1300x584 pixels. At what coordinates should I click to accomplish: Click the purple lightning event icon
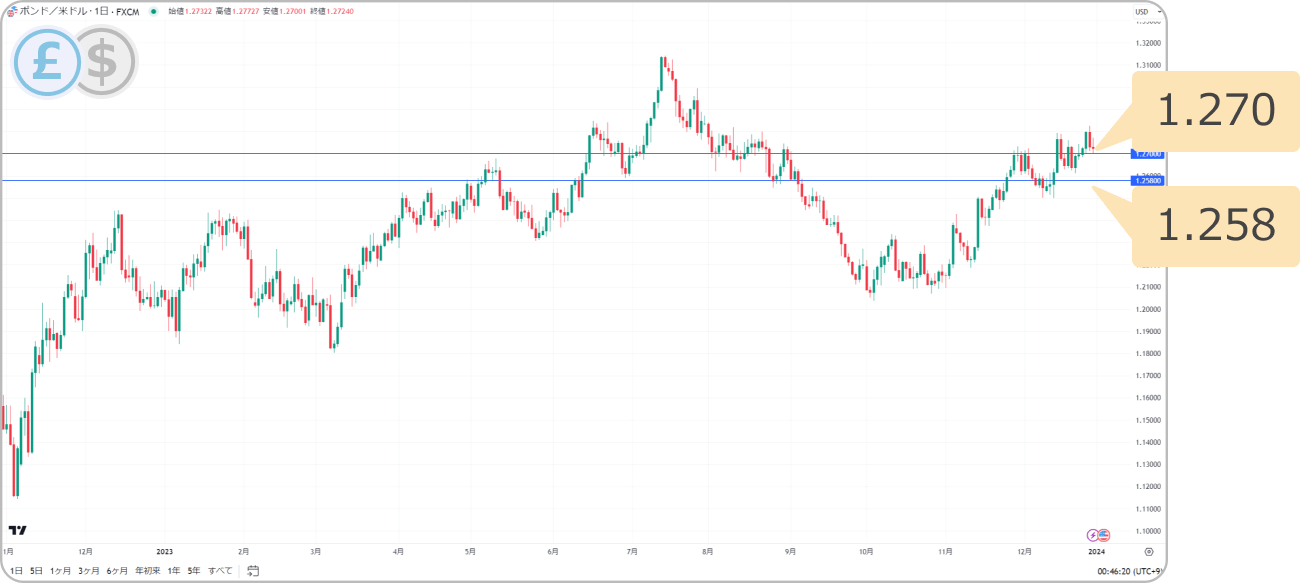click(x=1093, y=535)
